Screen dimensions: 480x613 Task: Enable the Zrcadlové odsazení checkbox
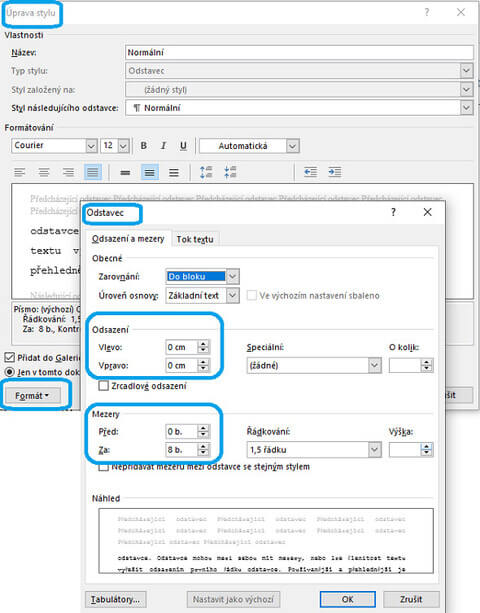pyautogui.click(x=104, y=386)
